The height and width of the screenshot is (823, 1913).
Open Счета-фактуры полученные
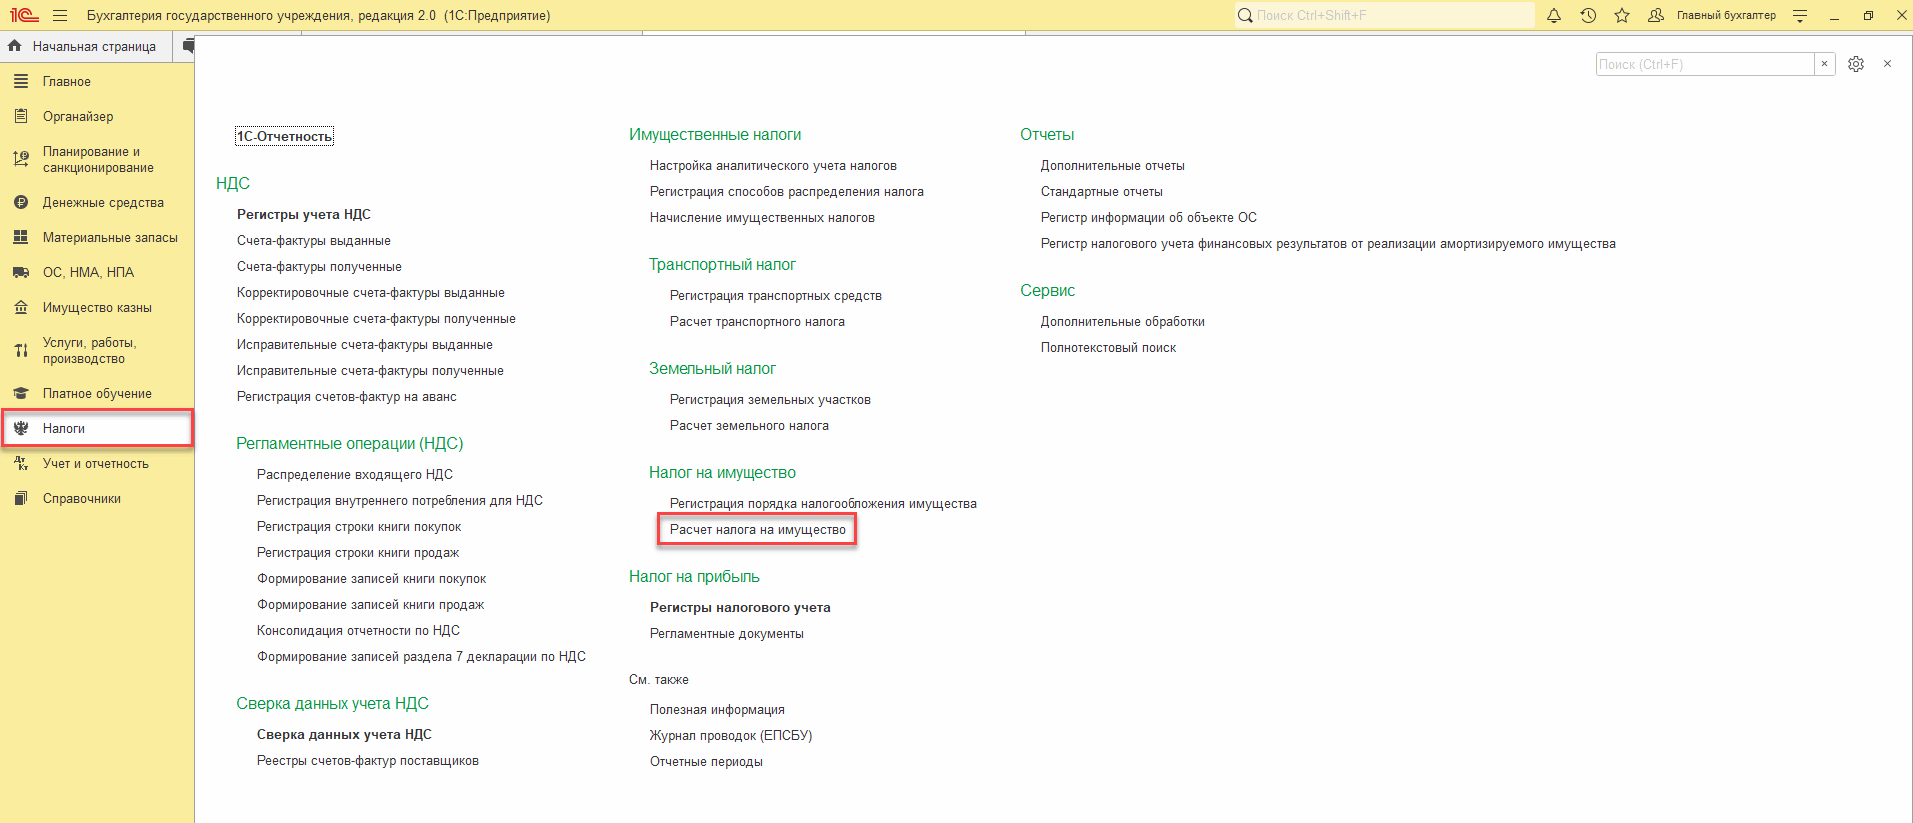click(x=319, y=266)
